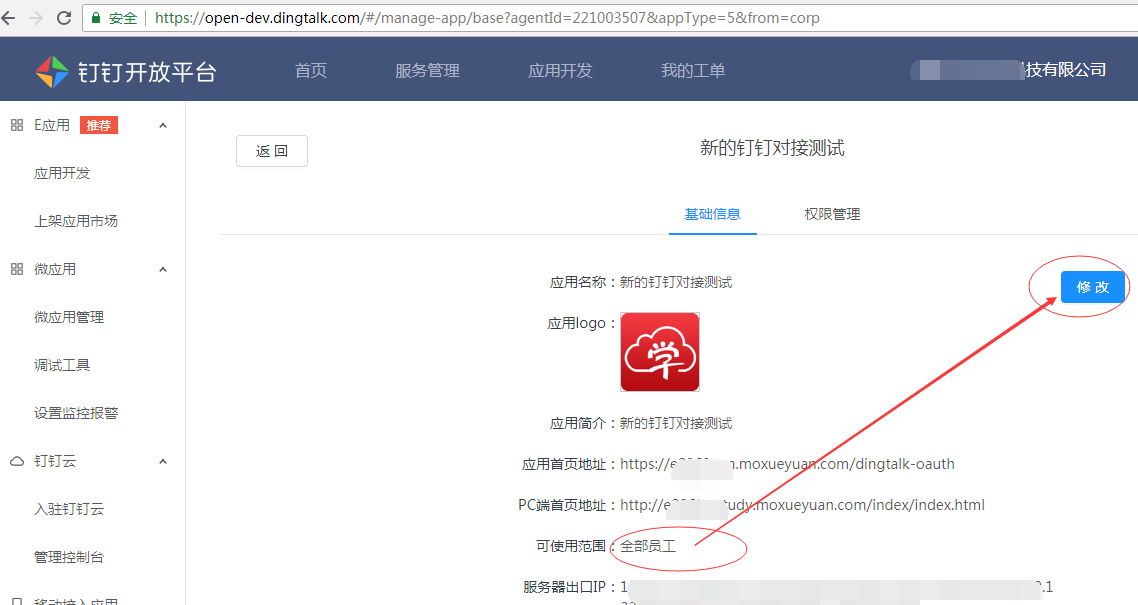Click the page title 新的钉钉对接测试
Viewport: 1138px width, 605px height.
772,148
